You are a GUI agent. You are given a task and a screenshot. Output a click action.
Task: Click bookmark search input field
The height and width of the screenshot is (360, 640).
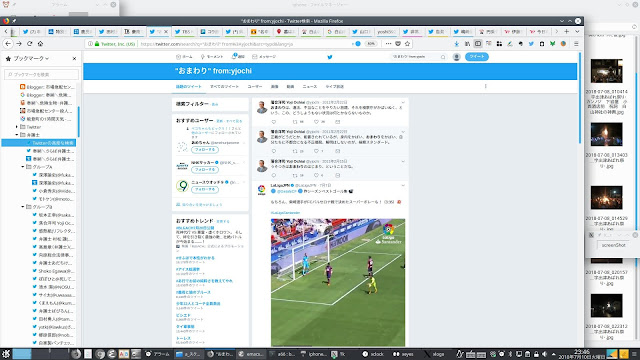[x=42, y=75]
